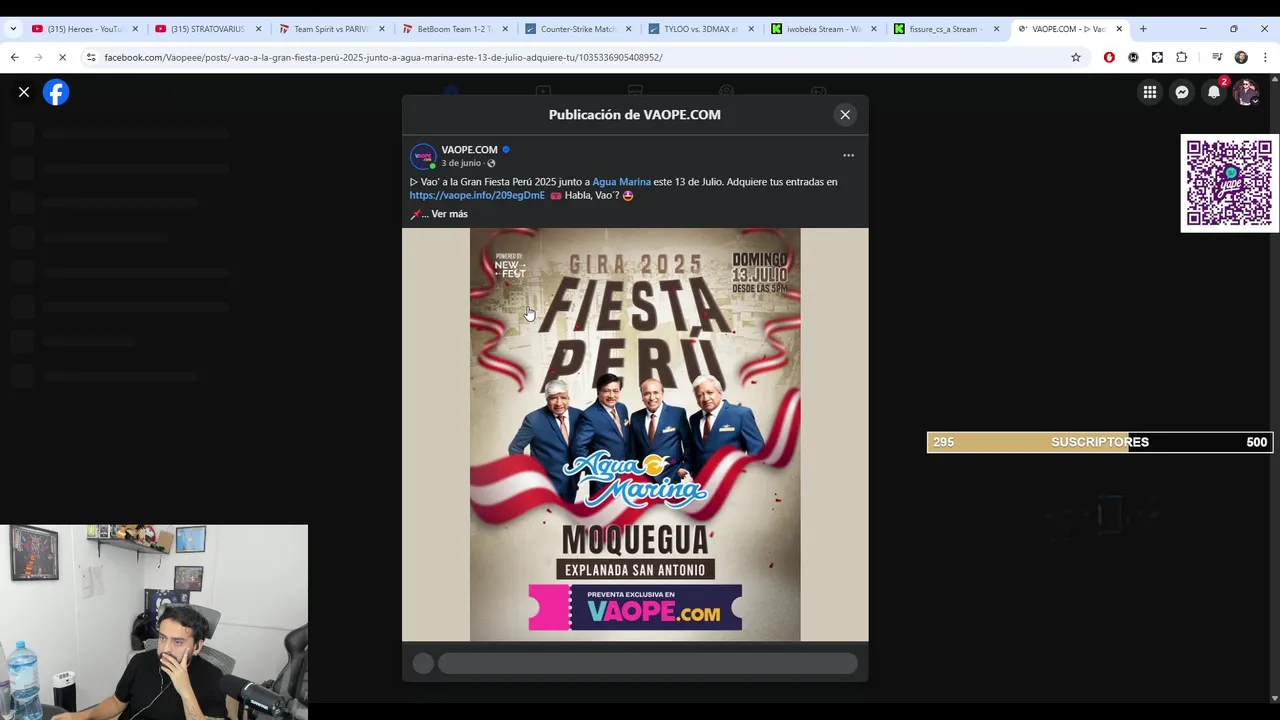
Task: Close the post viewer with the top-left X
Action: [x=24, y=92]
